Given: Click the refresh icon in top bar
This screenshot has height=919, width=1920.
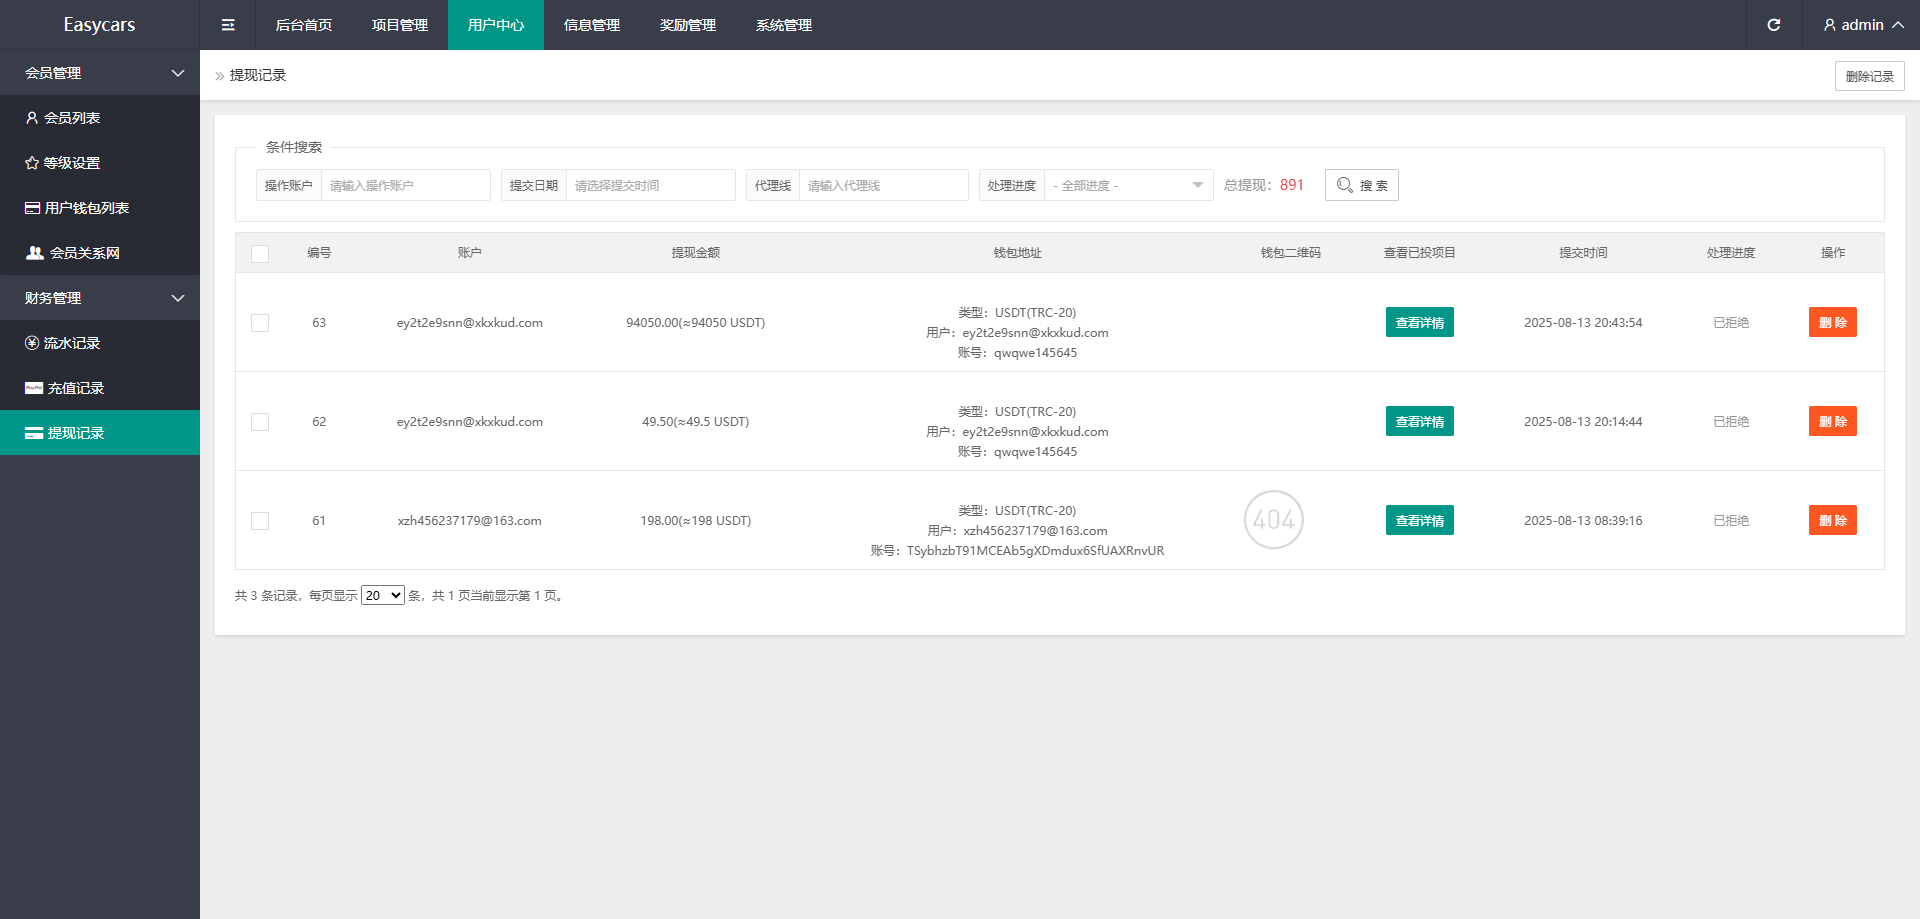Looking at the screenshot, I should [1773, 25].
